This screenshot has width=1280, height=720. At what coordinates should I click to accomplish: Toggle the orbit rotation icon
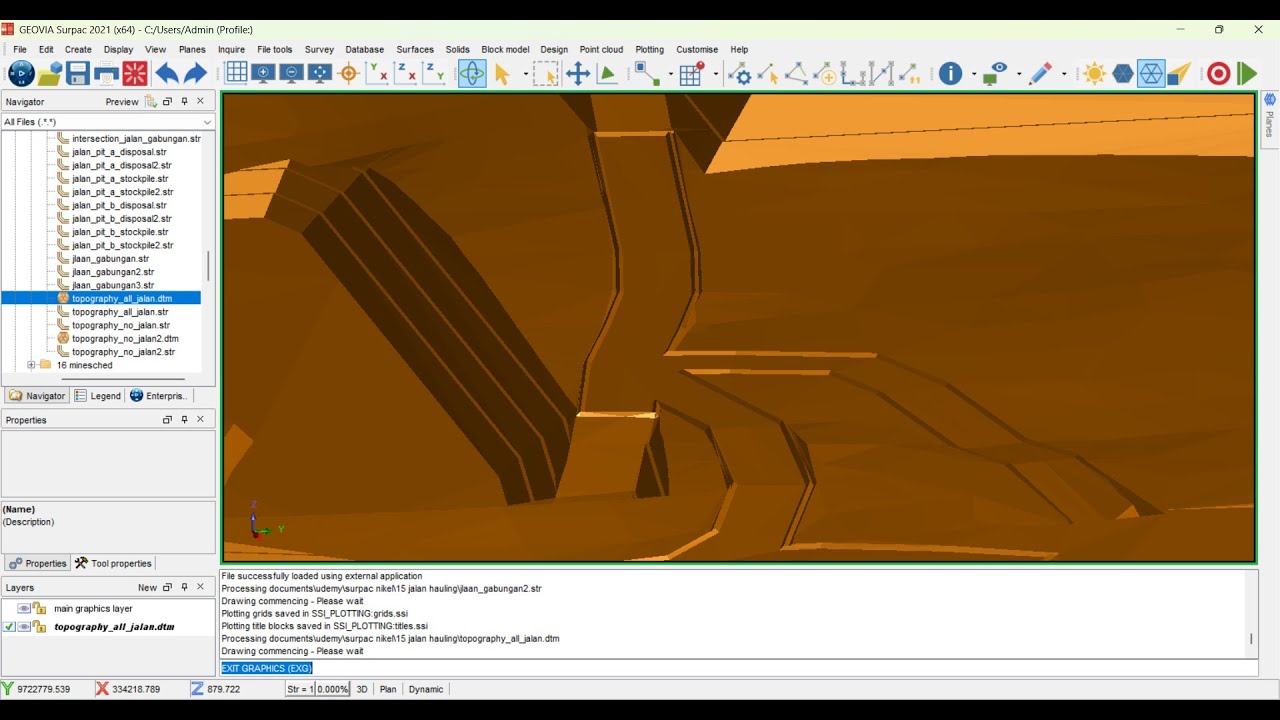[x=472, y=73]
